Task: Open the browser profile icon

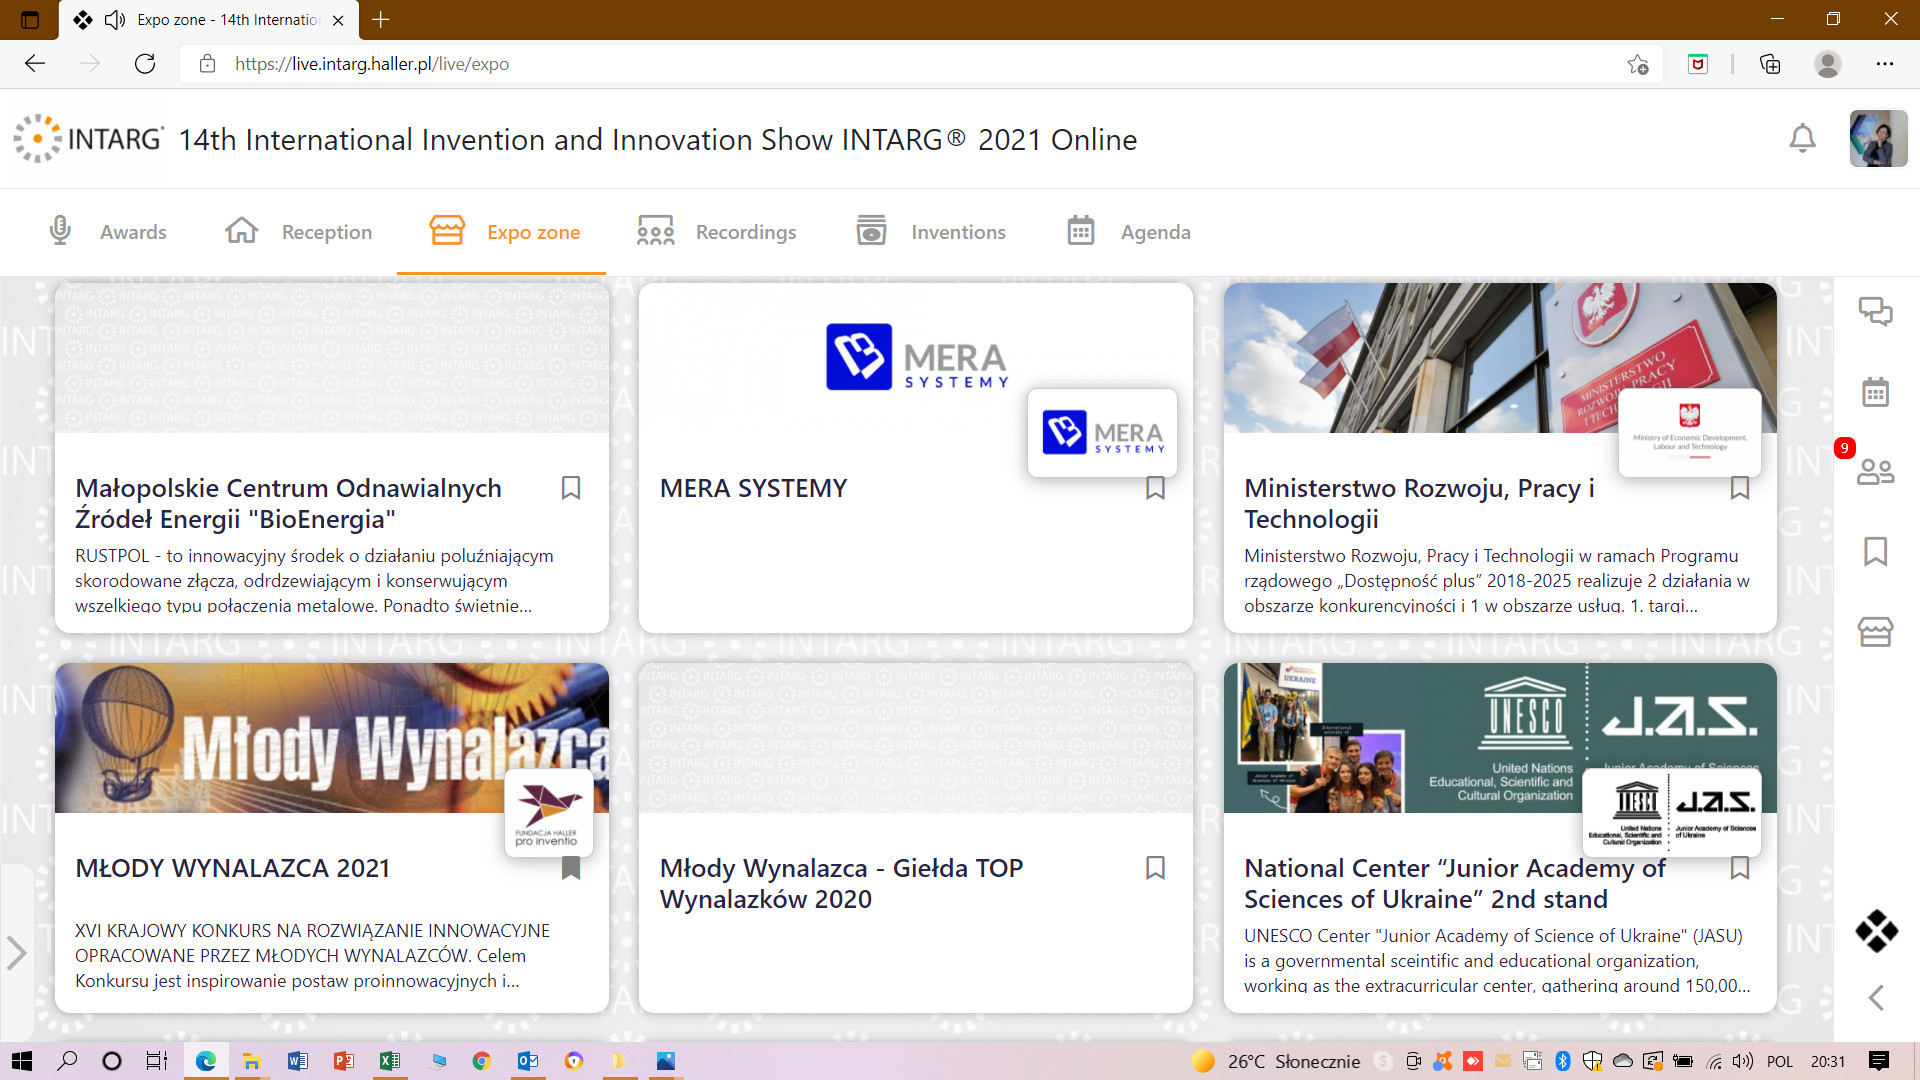Action: (x=1827, y=64)
